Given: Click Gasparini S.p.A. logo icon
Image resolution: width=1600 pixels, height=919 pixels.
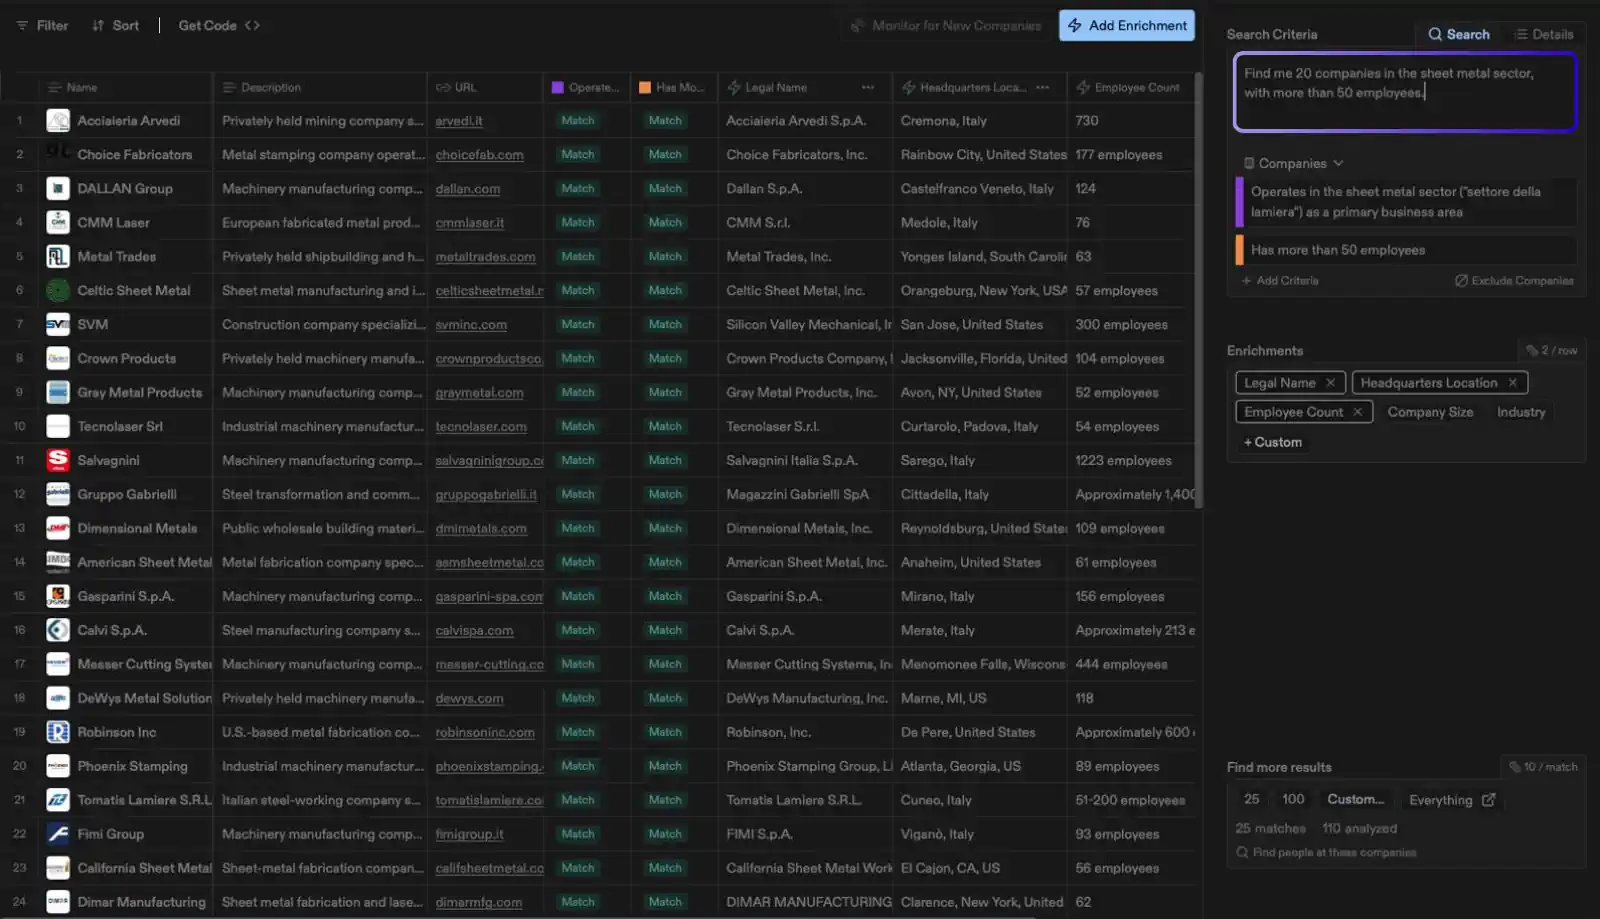Looking at the screenshot, I should 58,597.
